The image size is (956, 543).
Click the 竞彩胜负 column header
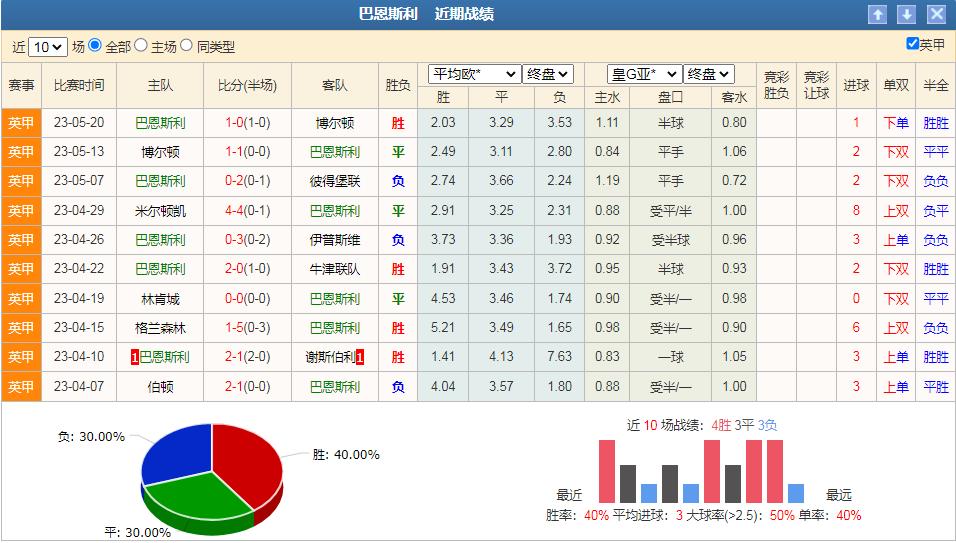[776, 86]
